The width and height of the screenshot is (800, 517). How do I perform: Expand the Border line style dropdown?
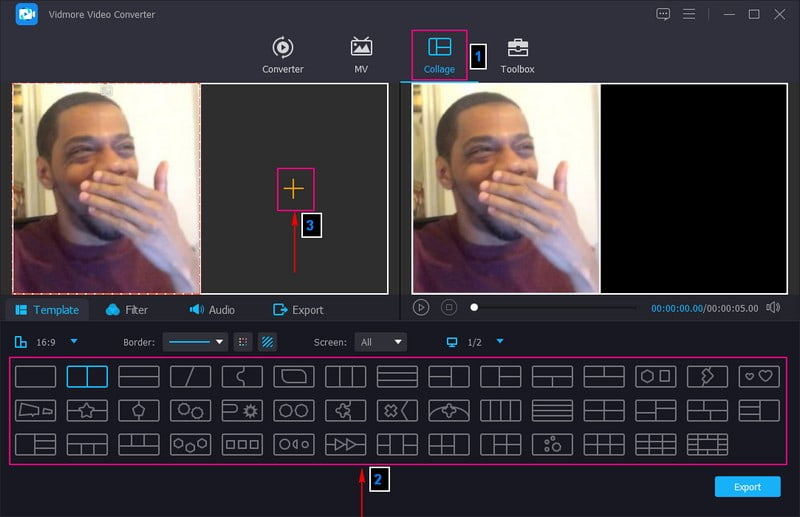coord(195,342)
